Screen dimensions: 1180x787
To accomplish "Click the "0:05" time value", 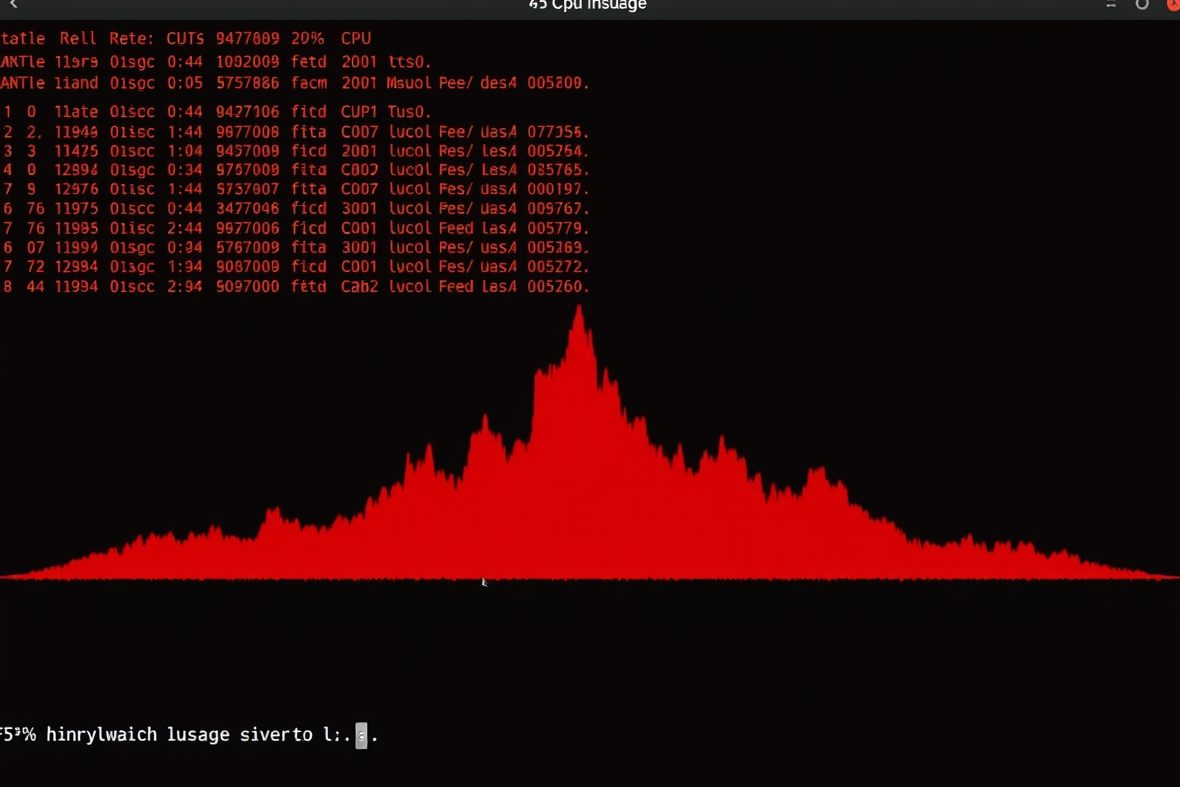I will (x=185, y=83).
